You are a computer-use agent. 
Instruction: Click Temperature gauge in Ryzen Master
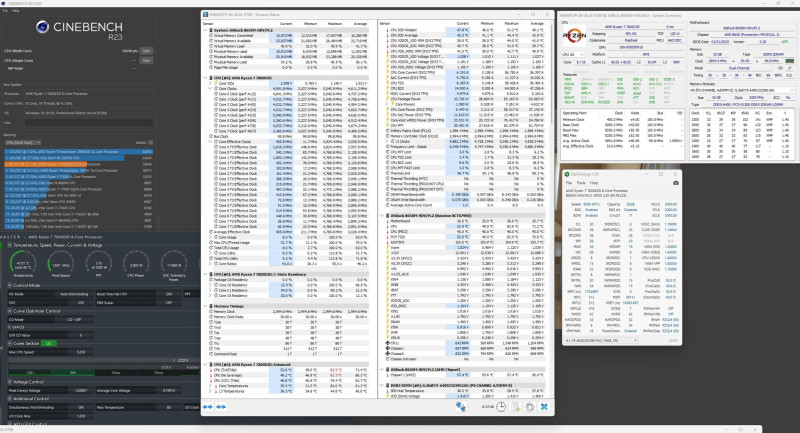[x=23, y=263]
